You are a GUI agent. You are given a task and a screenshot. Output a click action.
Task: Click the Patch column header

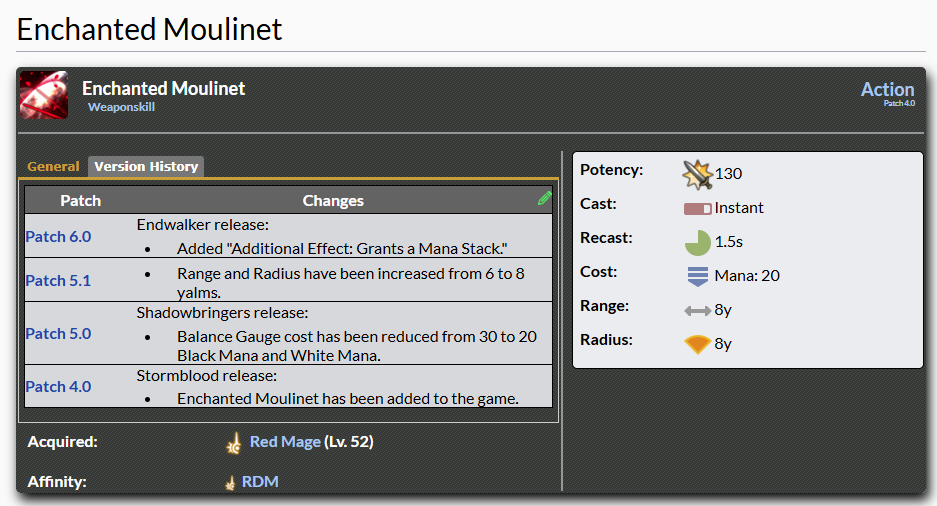pos(81,201)
